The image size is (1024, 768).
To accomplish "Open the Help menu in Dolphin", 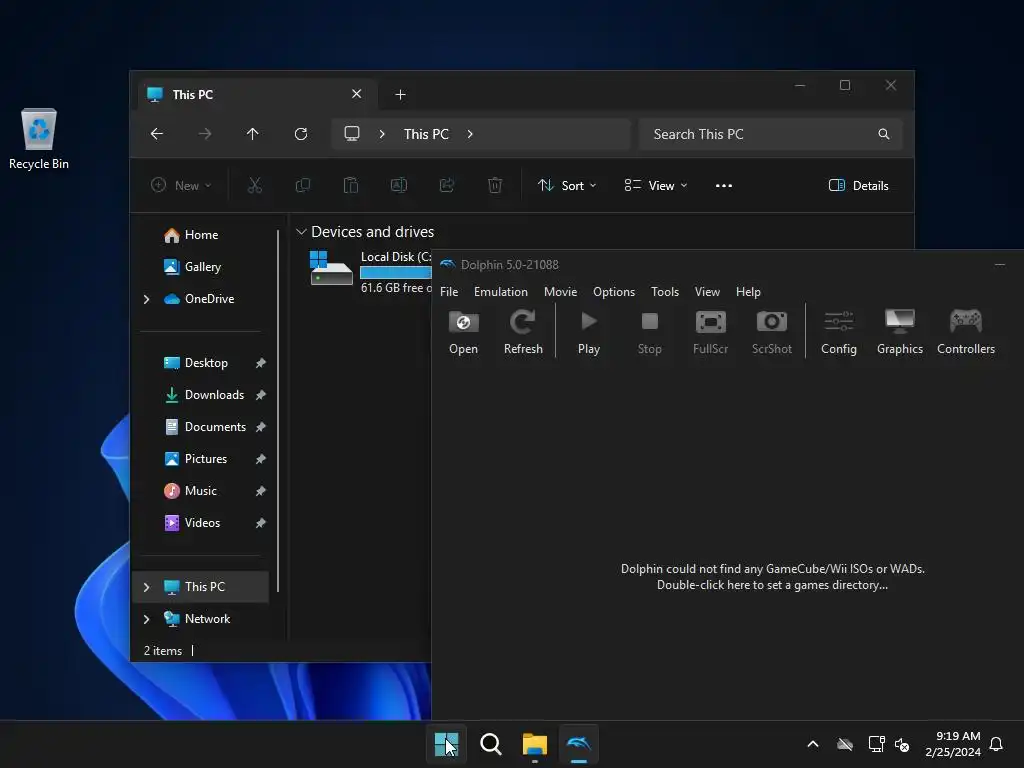I will [x=748, y=292].
